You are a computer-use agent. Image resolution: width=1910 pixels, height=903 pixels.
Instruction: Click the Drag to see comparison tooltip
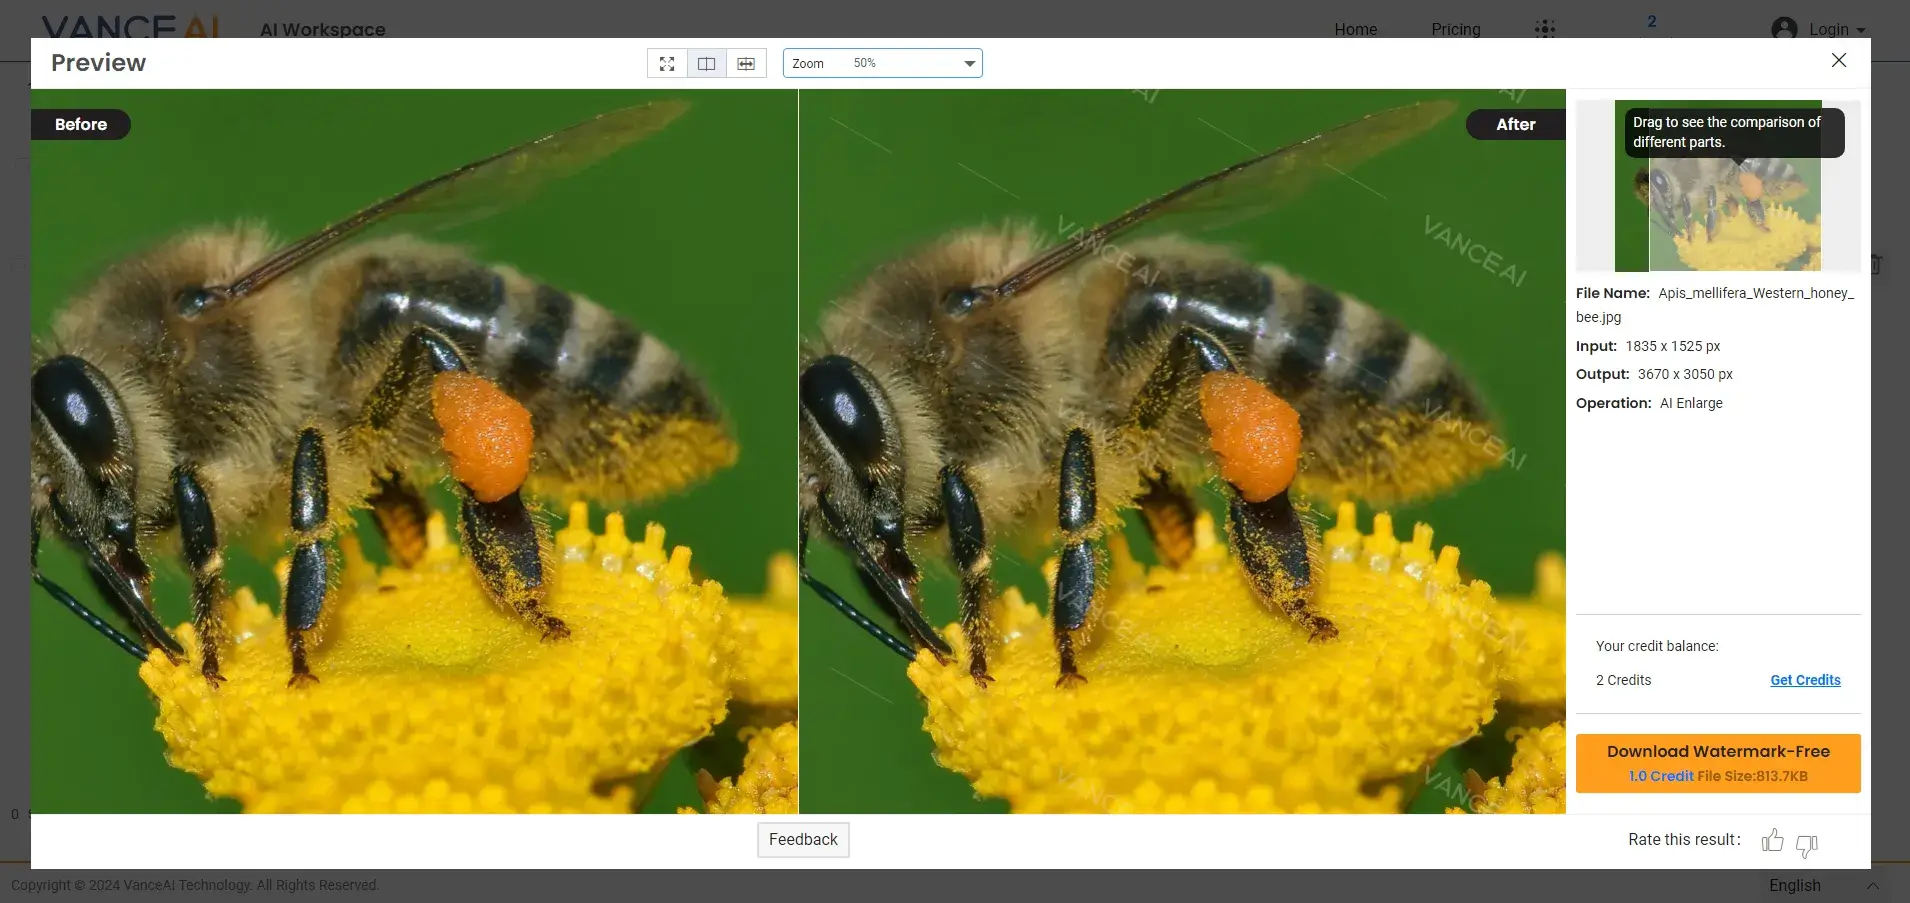[x=1734, y=132]
